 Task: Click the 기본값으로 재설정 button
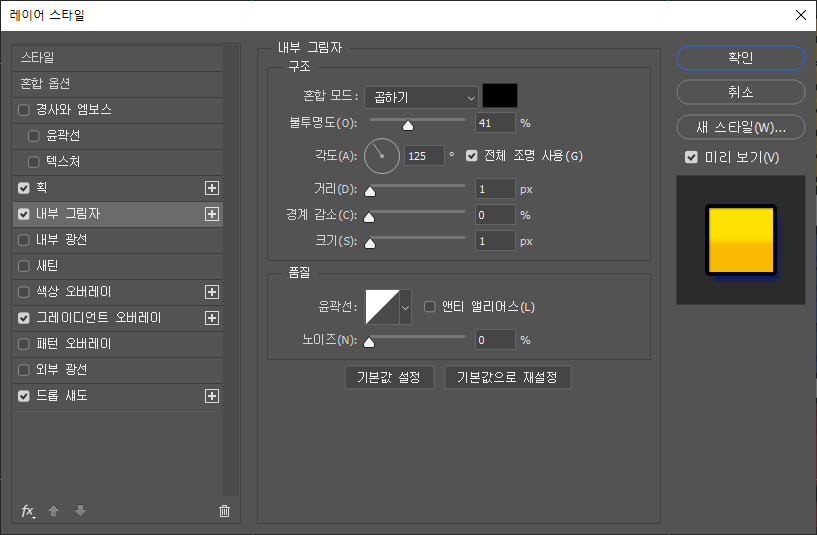click(507, 378)
